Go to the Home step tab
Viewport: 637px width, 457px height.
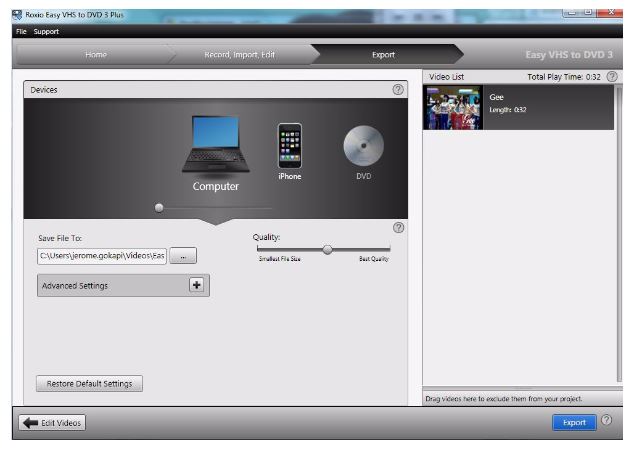[x=96, y=54]
